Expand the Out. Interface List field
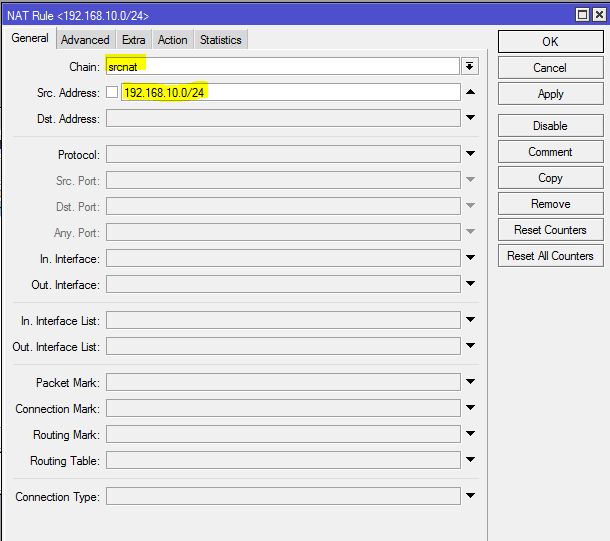 [x=470, y=345]
